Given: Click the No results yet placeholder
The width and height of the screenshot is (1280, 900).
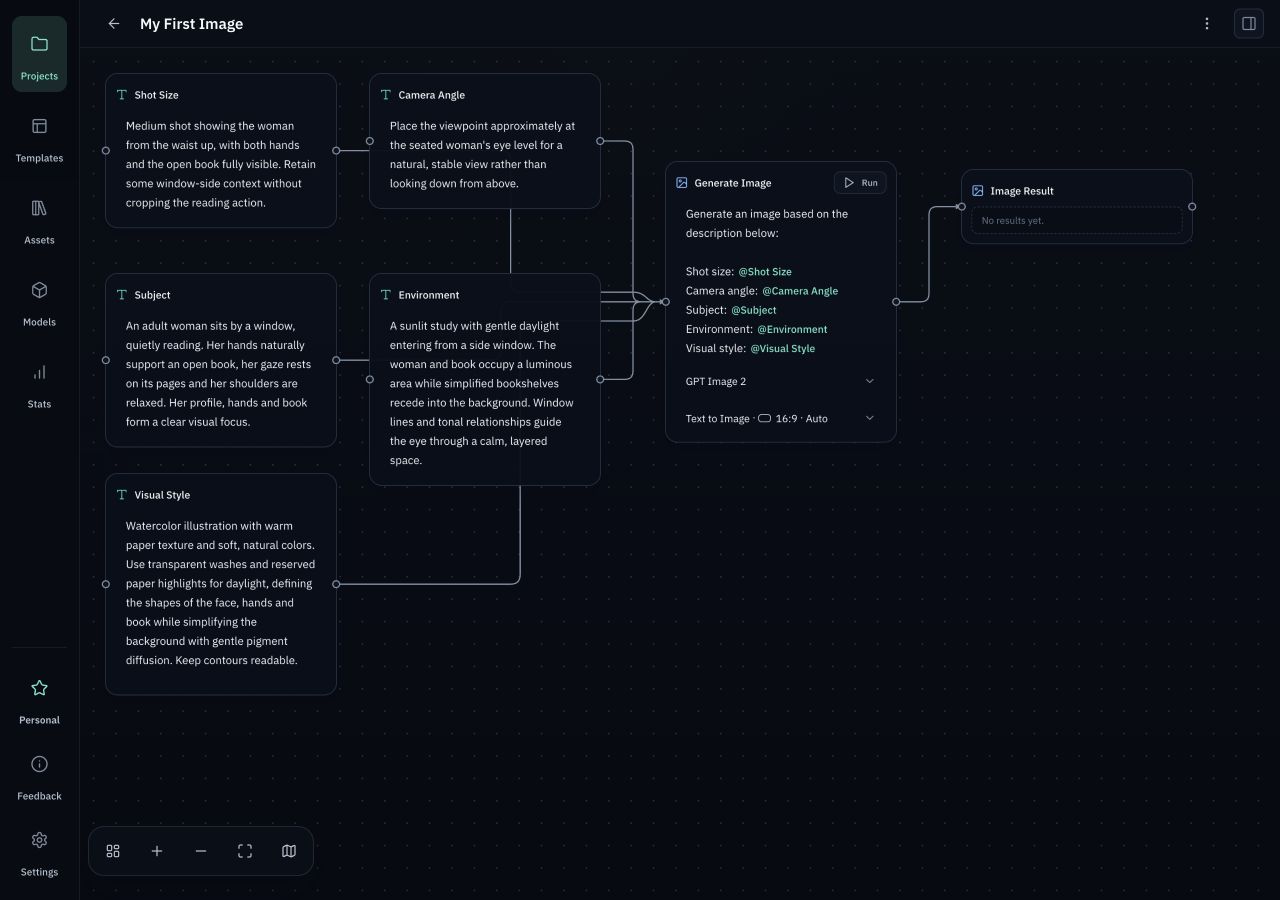Looking at the screenshot, I should [x=1076, y=220].
